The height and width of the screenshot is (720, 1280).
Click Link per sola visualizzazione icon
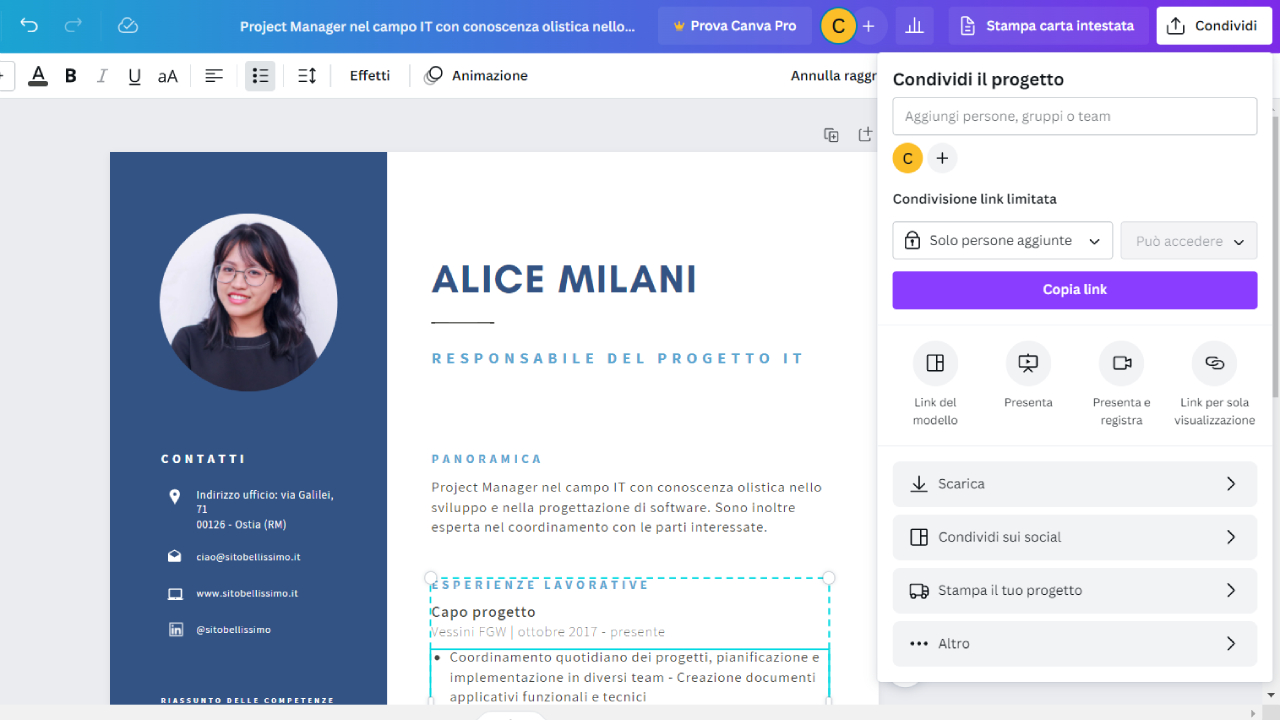pos(1214,364)
